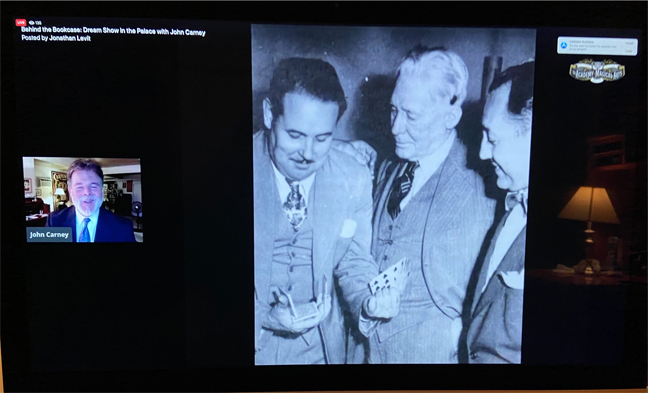The image size is (648, 393).
Task: Click the eye viewer count icon
Action: pyautogui.click(x=31, y=23)
